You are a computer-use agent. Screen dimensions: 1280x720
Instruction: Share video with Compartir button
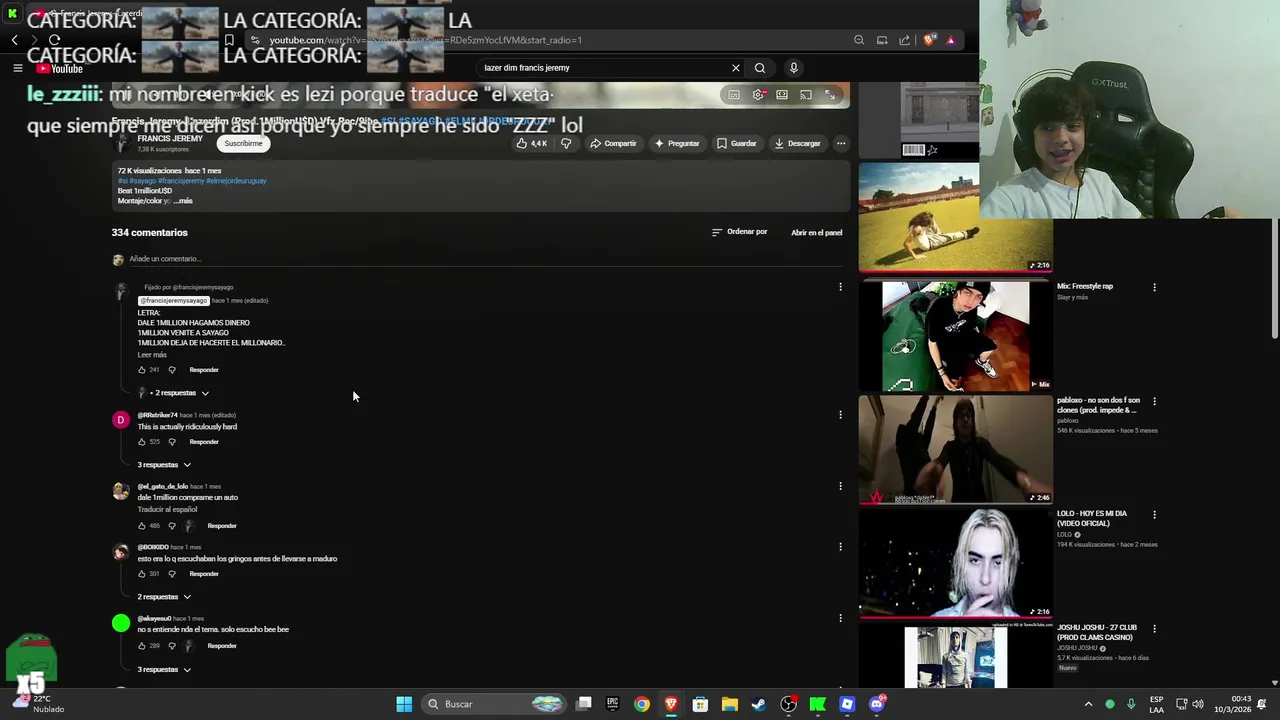point(613,143)
